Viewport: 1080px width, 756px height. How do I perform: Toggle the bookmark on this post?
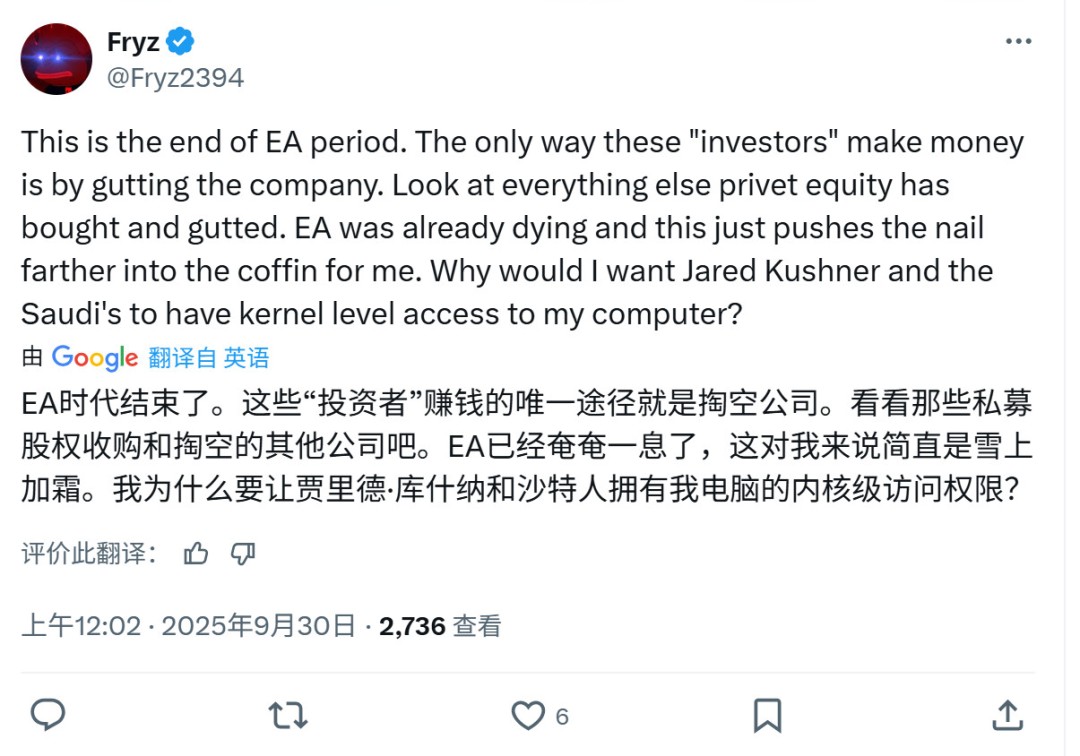(x=769, y=716)
